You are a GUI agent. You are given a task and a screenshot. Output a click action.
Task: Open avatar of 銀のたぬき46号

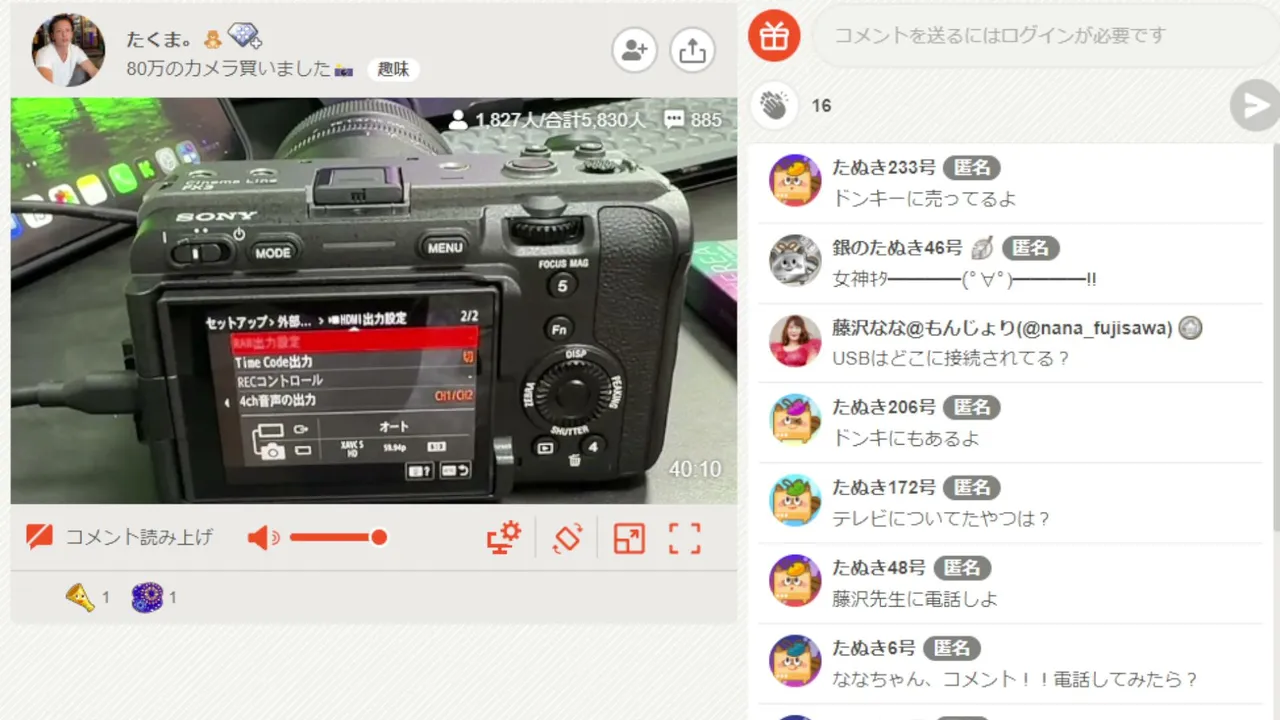click(795, 261)
